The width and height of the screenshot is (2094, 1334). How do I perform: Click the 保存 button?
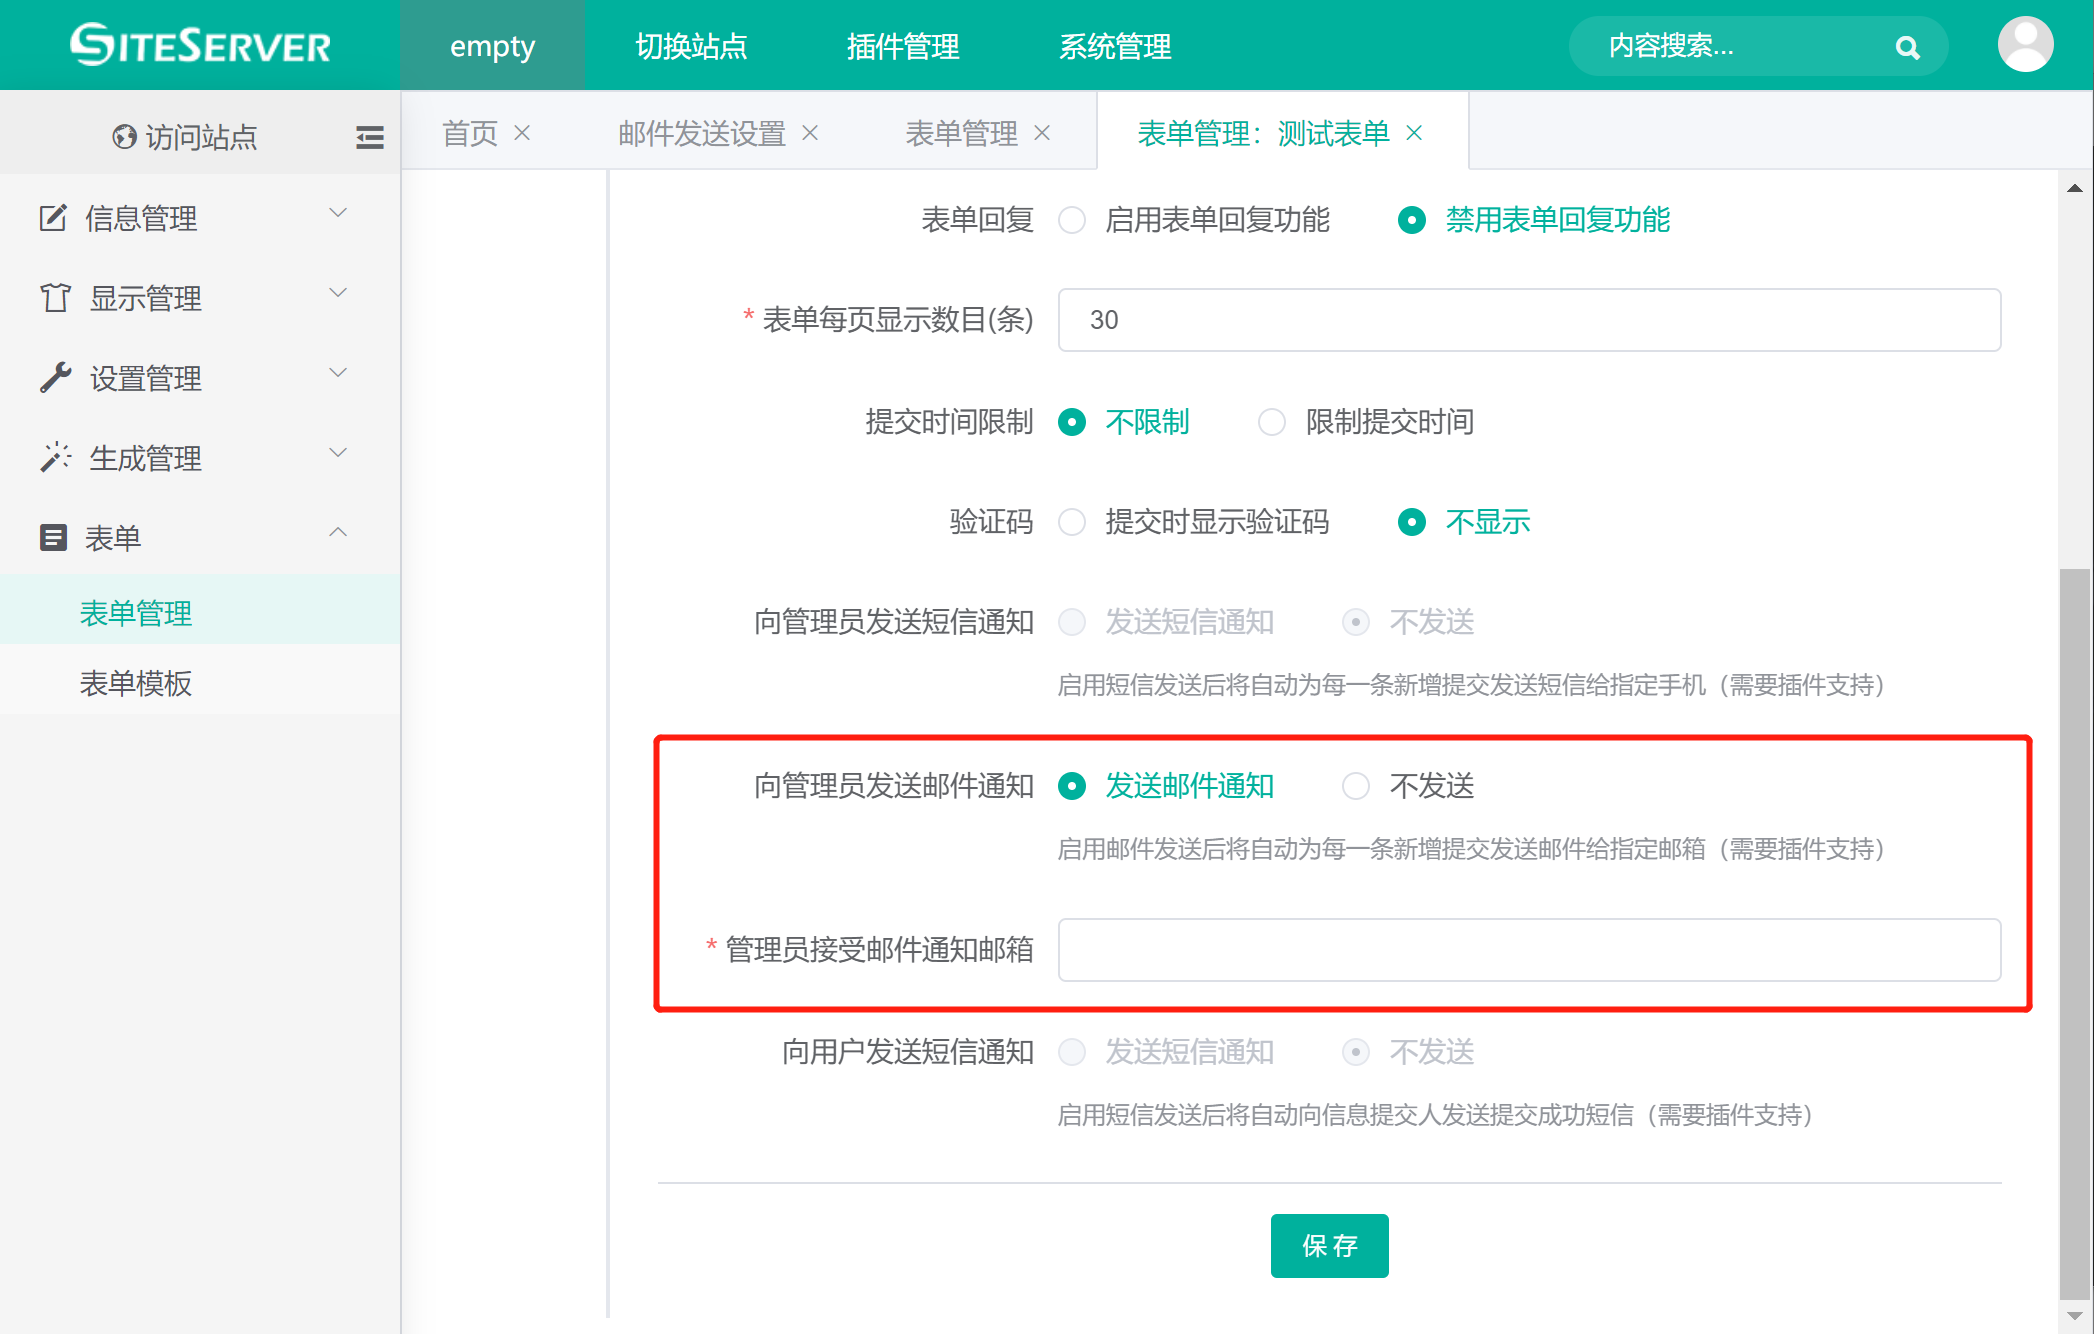coord(1329,1245)
